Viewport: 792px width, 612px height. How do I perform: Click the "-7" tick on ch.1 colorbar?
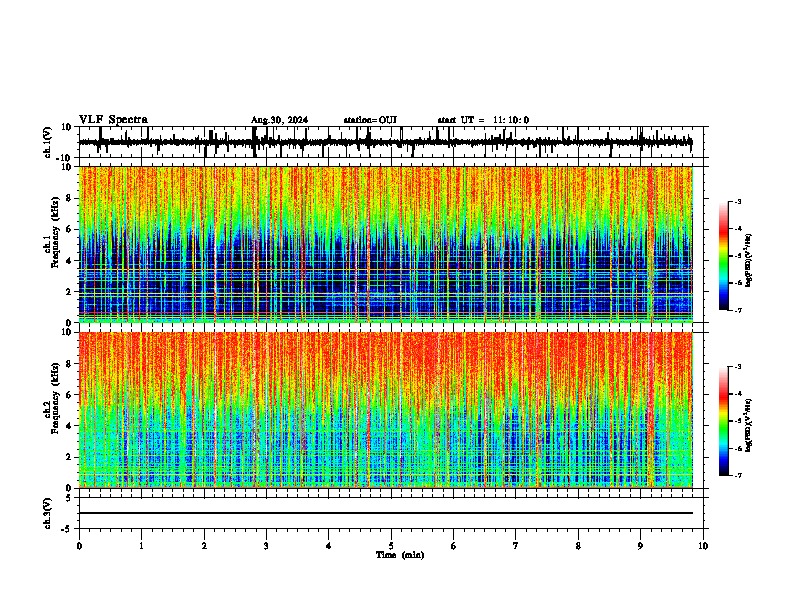[x=738, y=310]
